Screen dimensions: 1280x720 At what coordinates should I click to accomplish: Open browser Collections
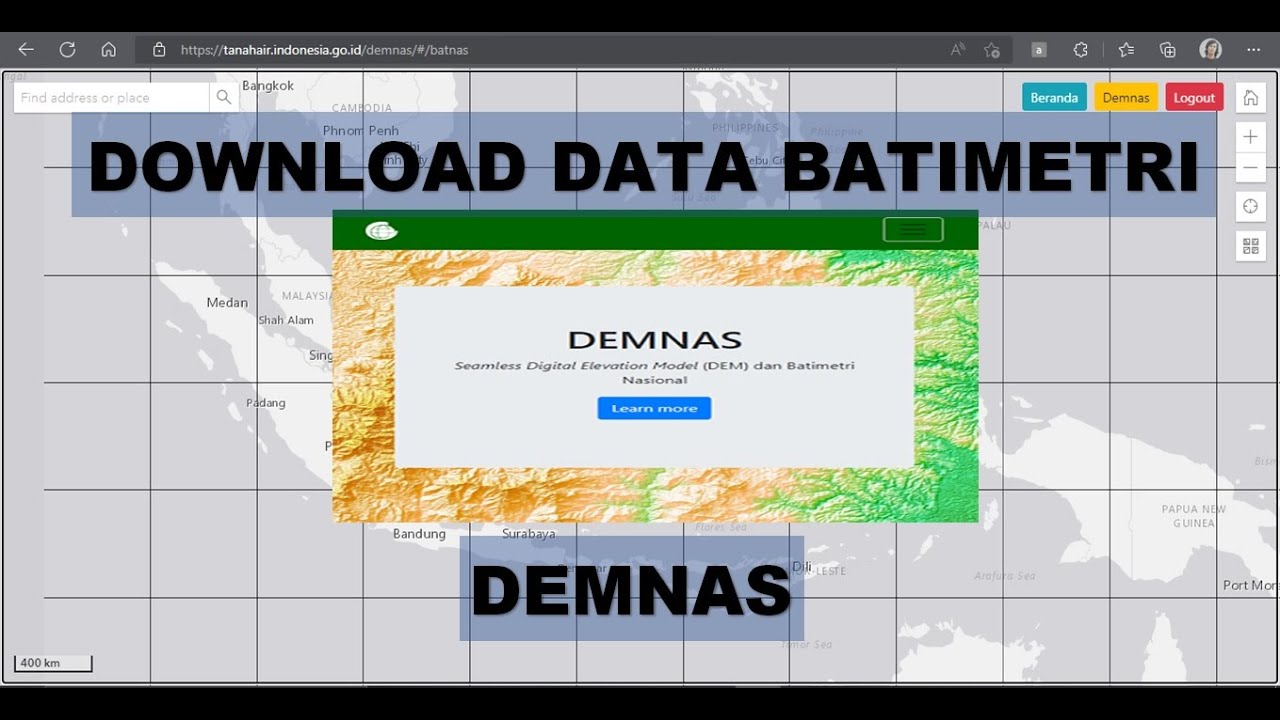[x=1167, y=49]
